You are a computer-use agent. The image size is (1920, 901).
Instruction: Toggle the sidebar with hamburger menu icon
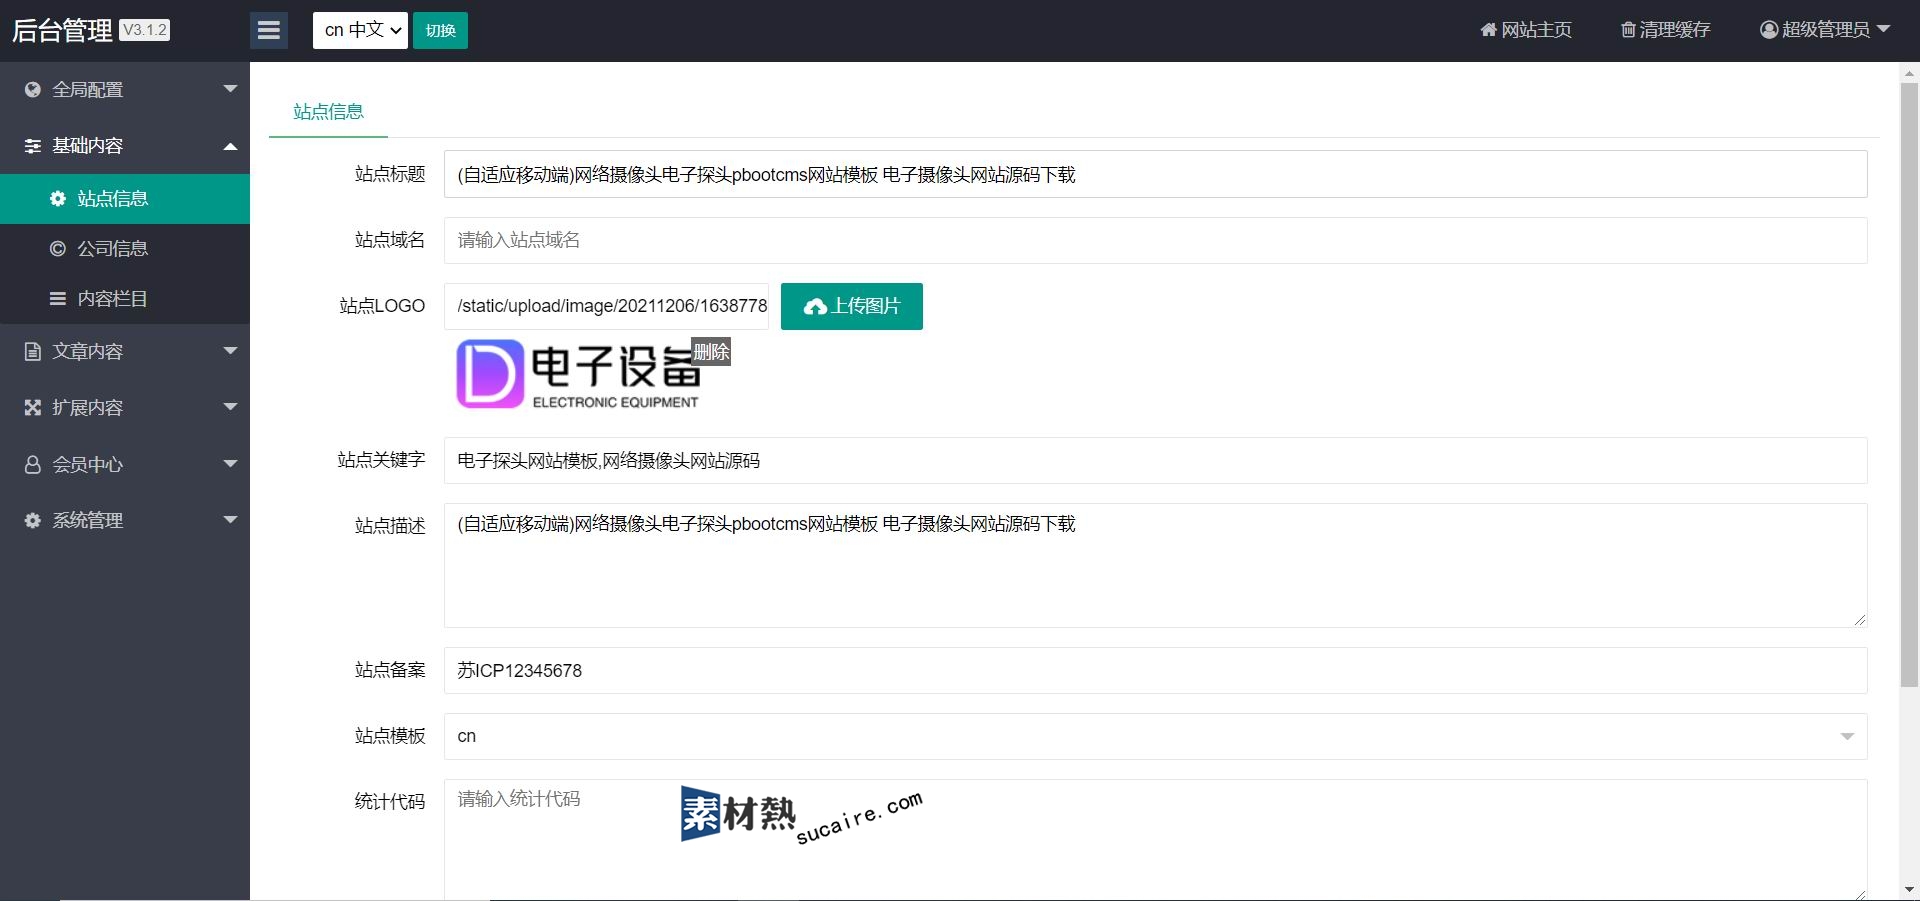(268, 30)
